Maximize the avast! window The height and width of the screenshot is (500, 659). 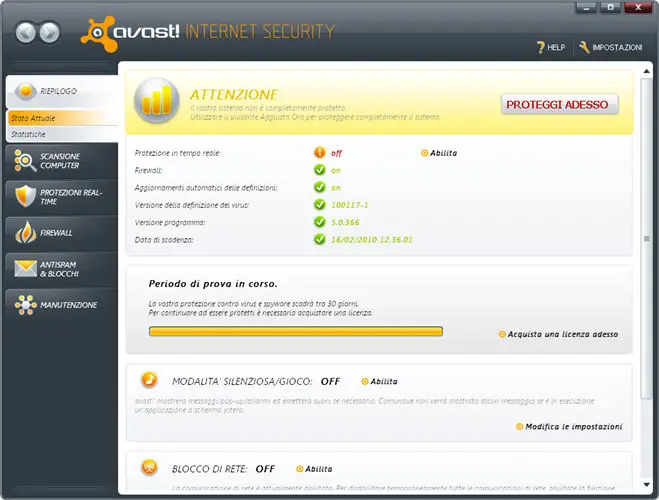click(x=610, y=7)
